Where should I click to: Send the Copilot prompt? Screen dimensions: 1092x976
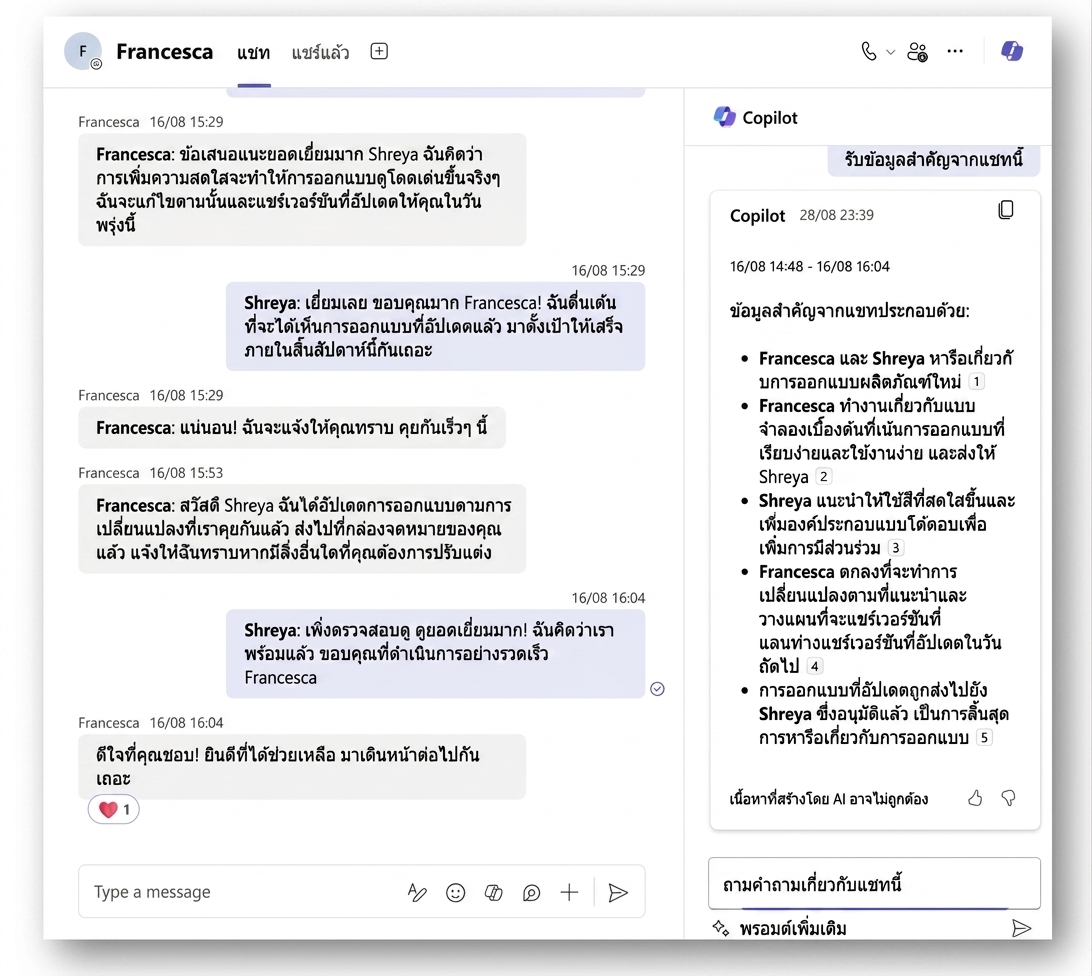[x=1021, y=928]
